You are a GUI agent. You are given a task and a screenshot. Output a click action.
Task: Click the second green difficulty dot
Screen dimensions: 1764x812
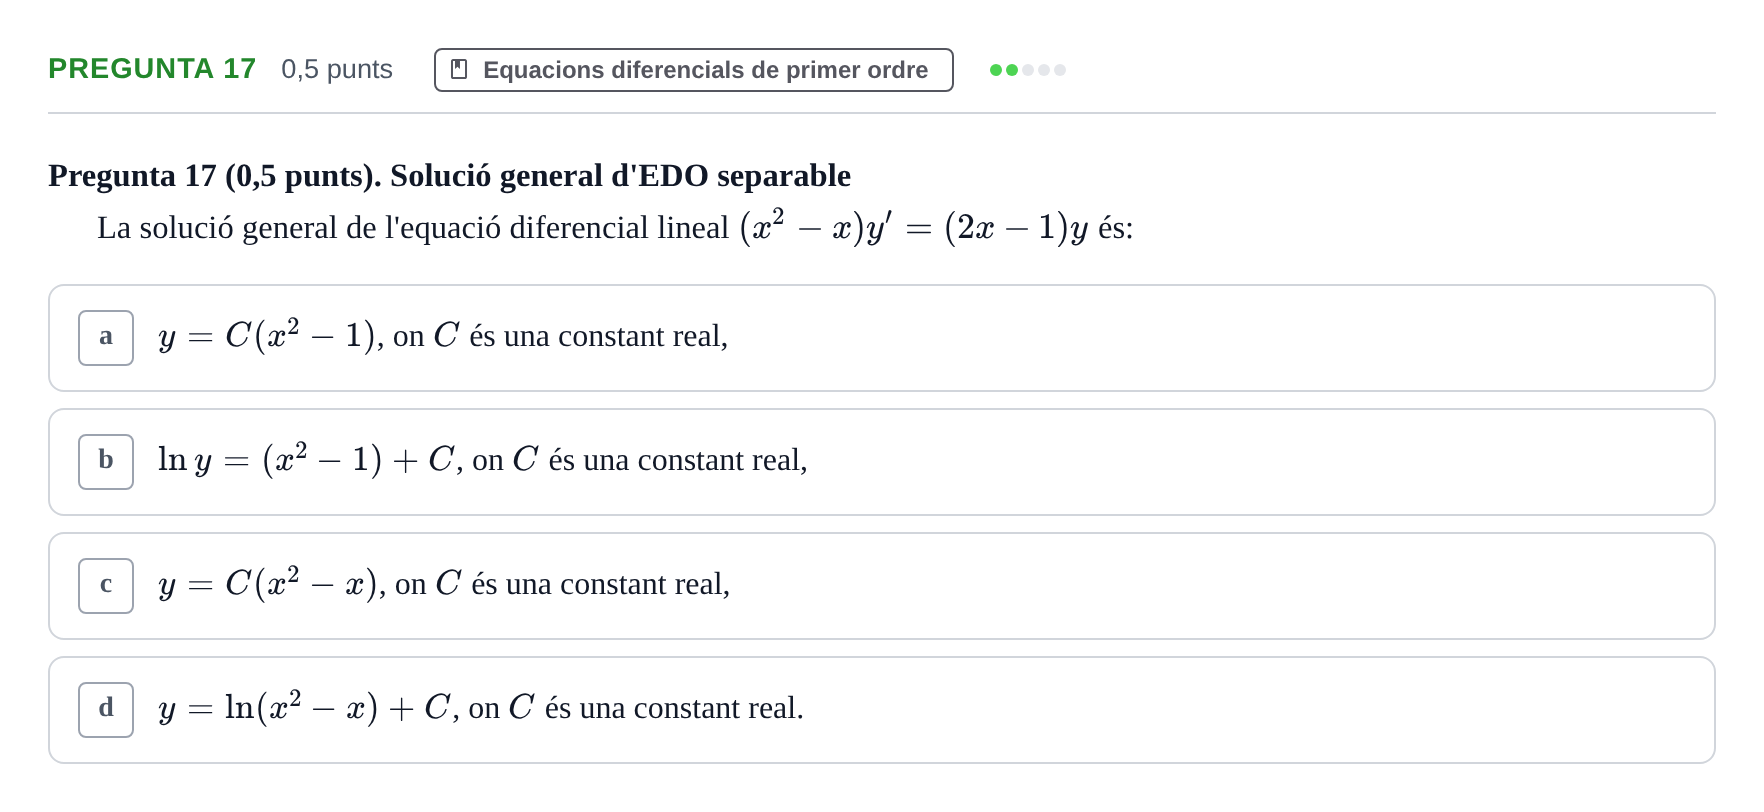[x=1012, y=70]
